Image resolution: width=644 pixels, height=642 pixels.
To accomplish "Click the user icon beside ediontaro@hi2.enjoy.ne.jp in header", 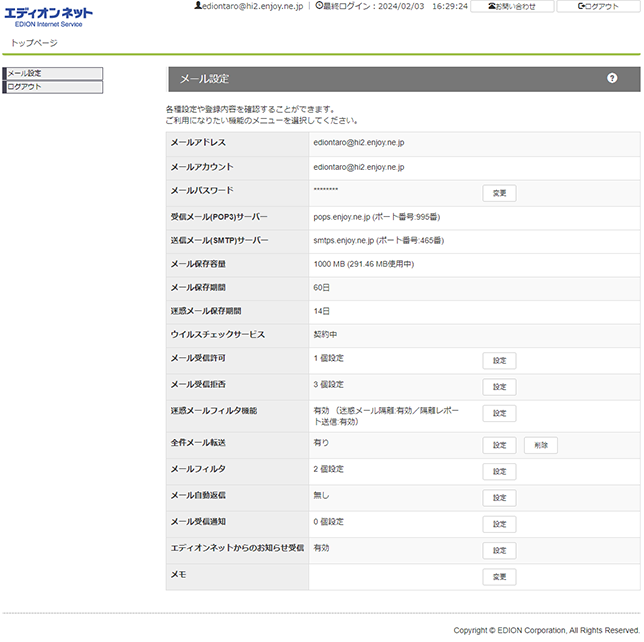I will tap(198, 6).
